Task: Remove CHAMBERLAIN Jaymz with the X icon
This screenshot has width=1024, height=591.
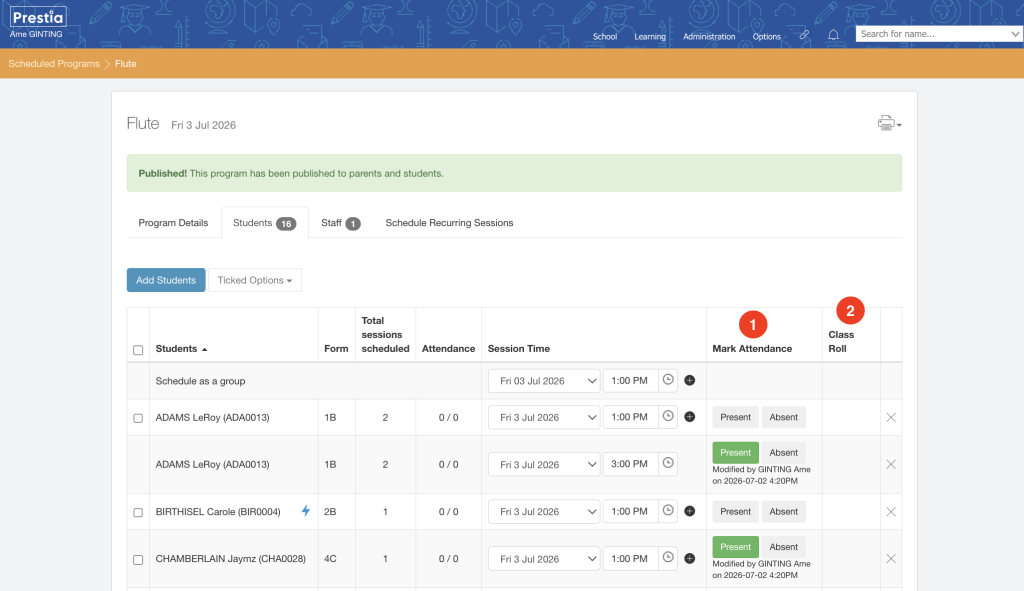Action: point(891,559)
